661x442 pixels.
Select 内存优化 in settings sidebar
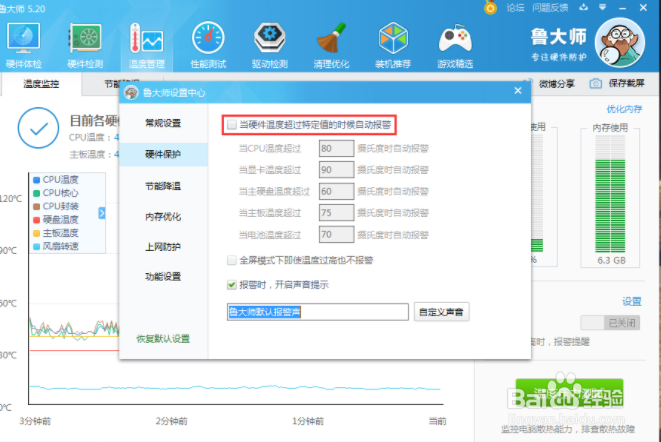(x=163, y=217)
